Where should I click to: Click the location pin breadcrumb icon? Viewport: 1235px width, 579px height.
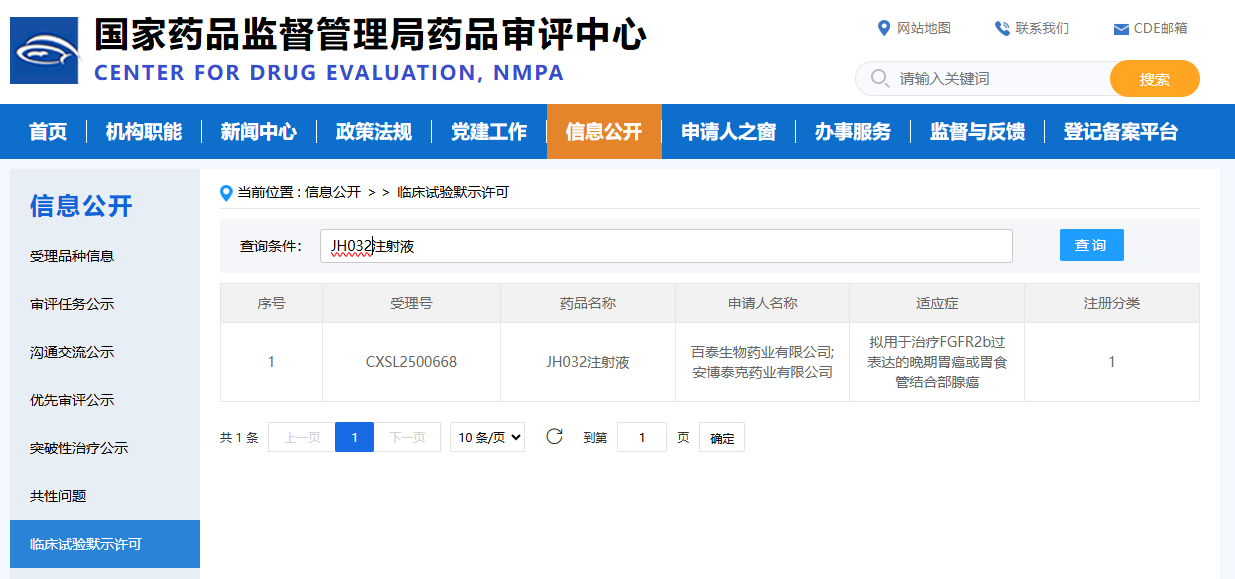[x=226, y=192]
